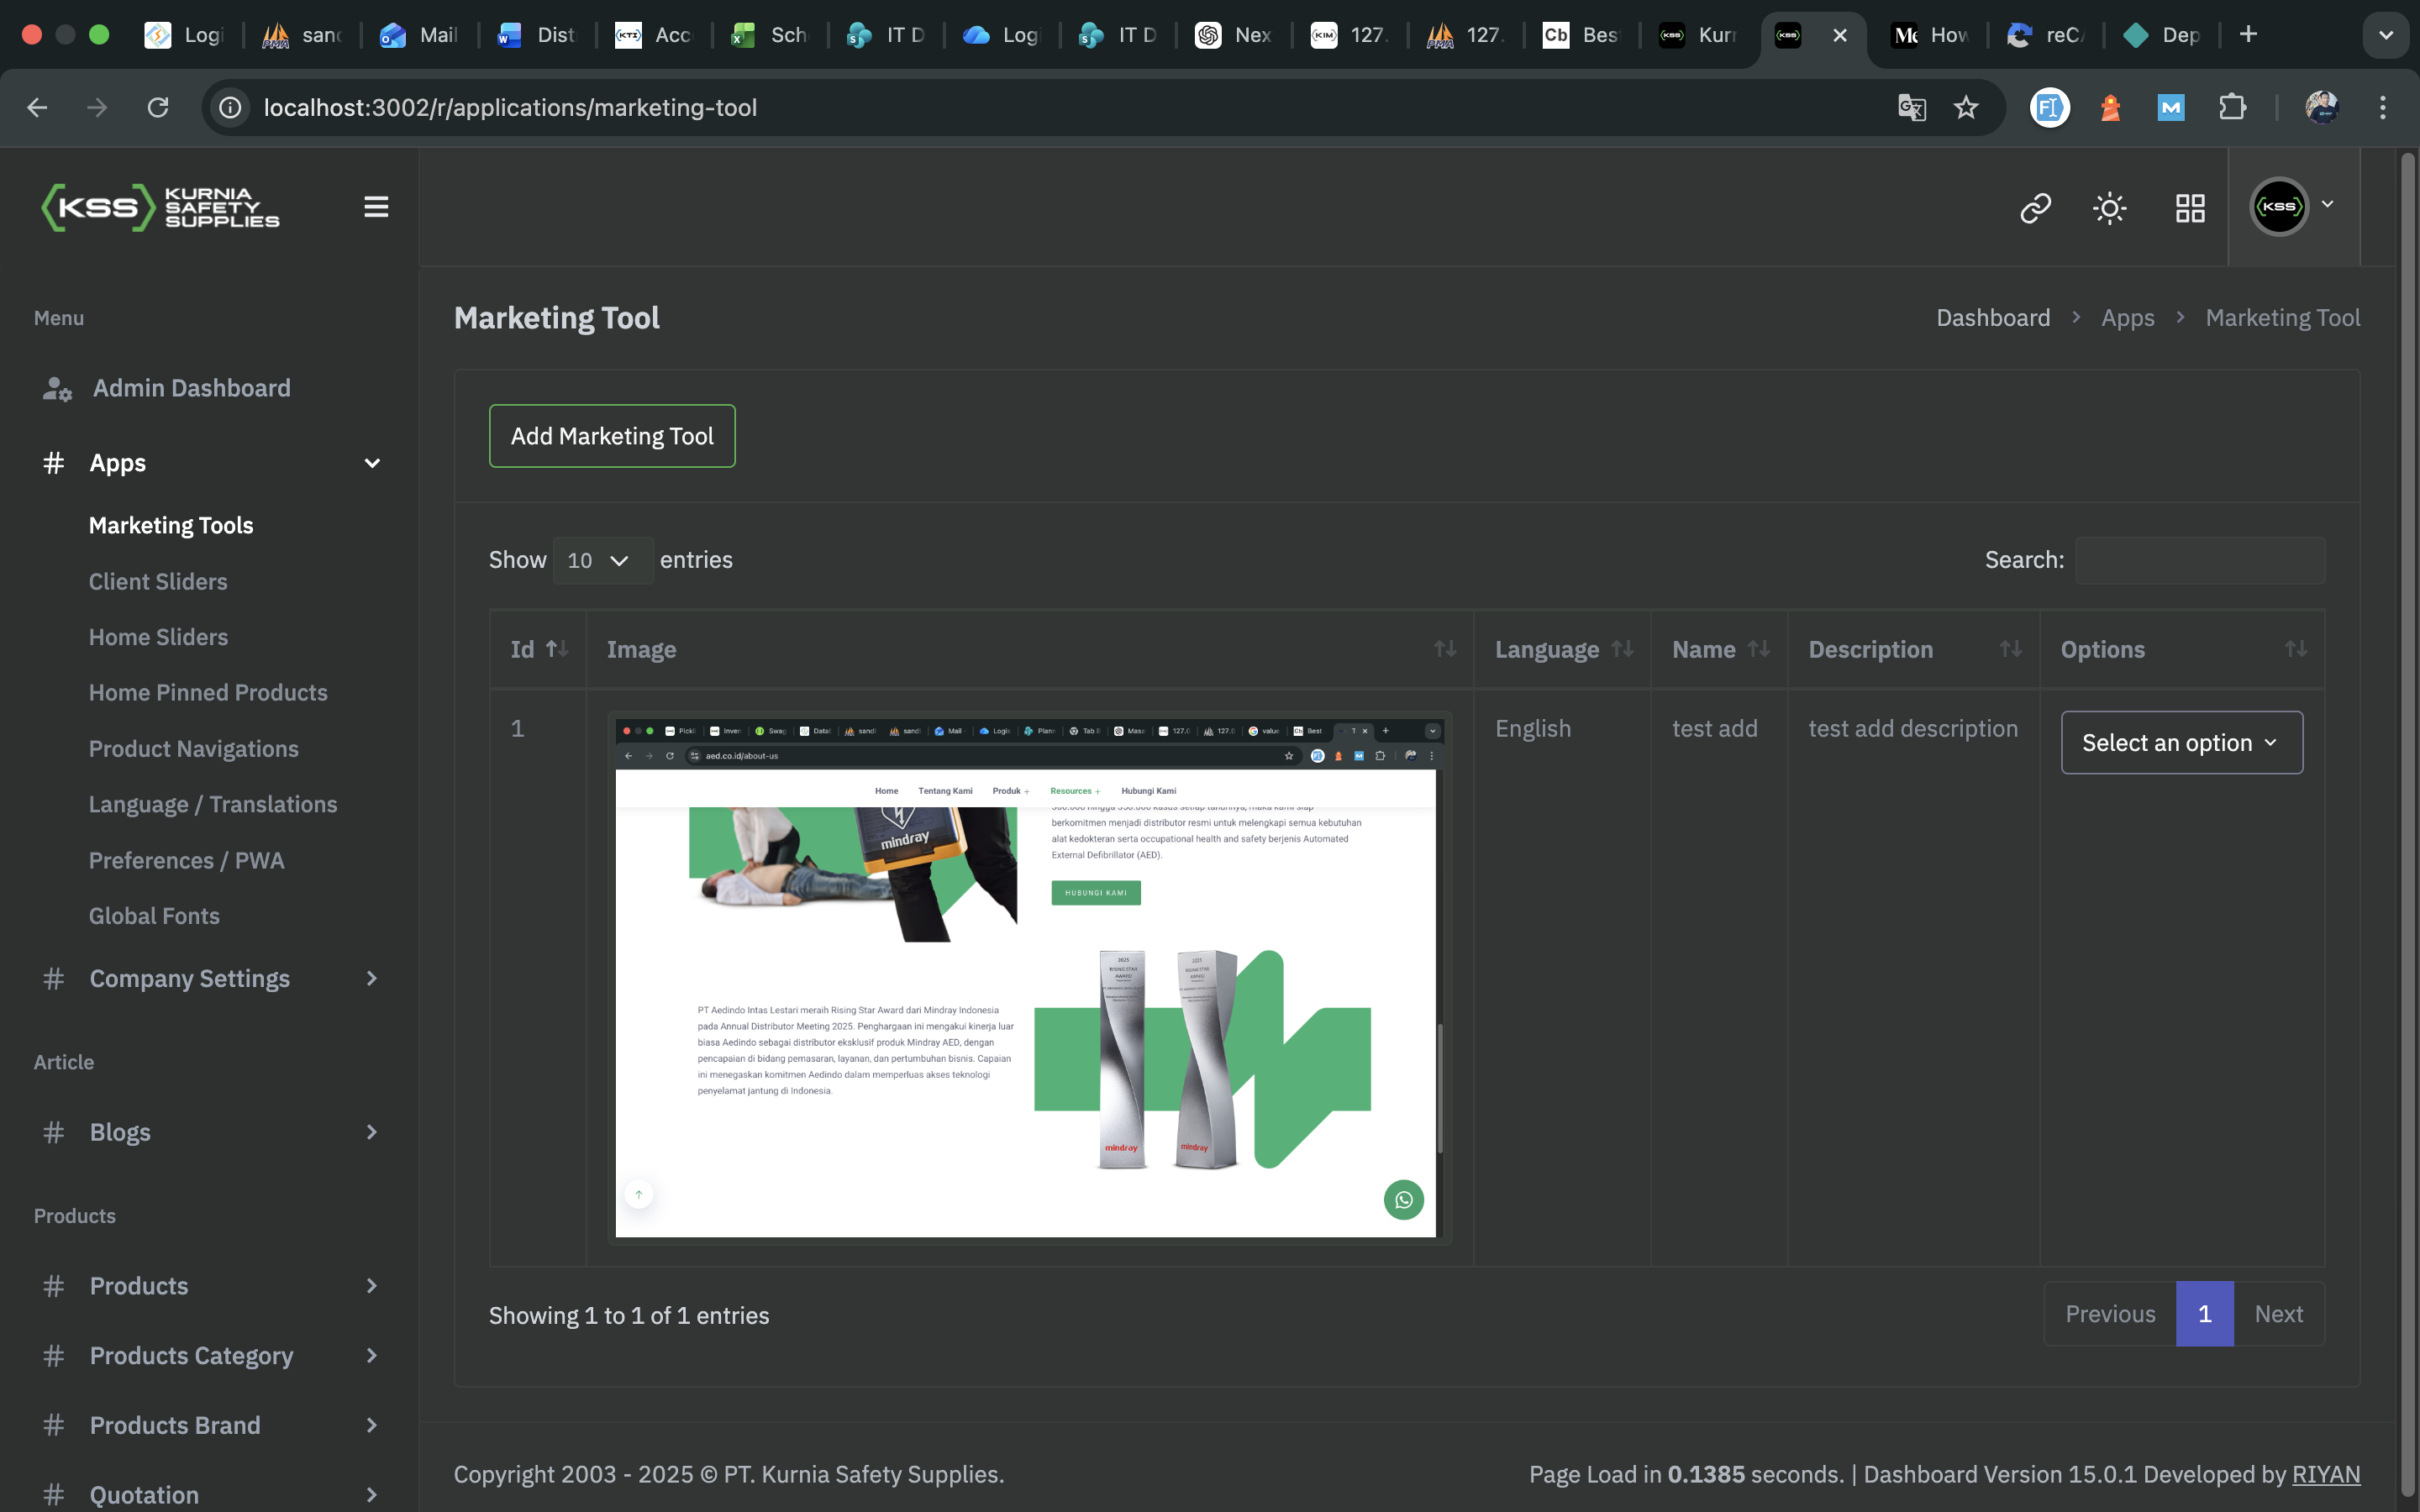Sort table by the Id column

(539, 649)
